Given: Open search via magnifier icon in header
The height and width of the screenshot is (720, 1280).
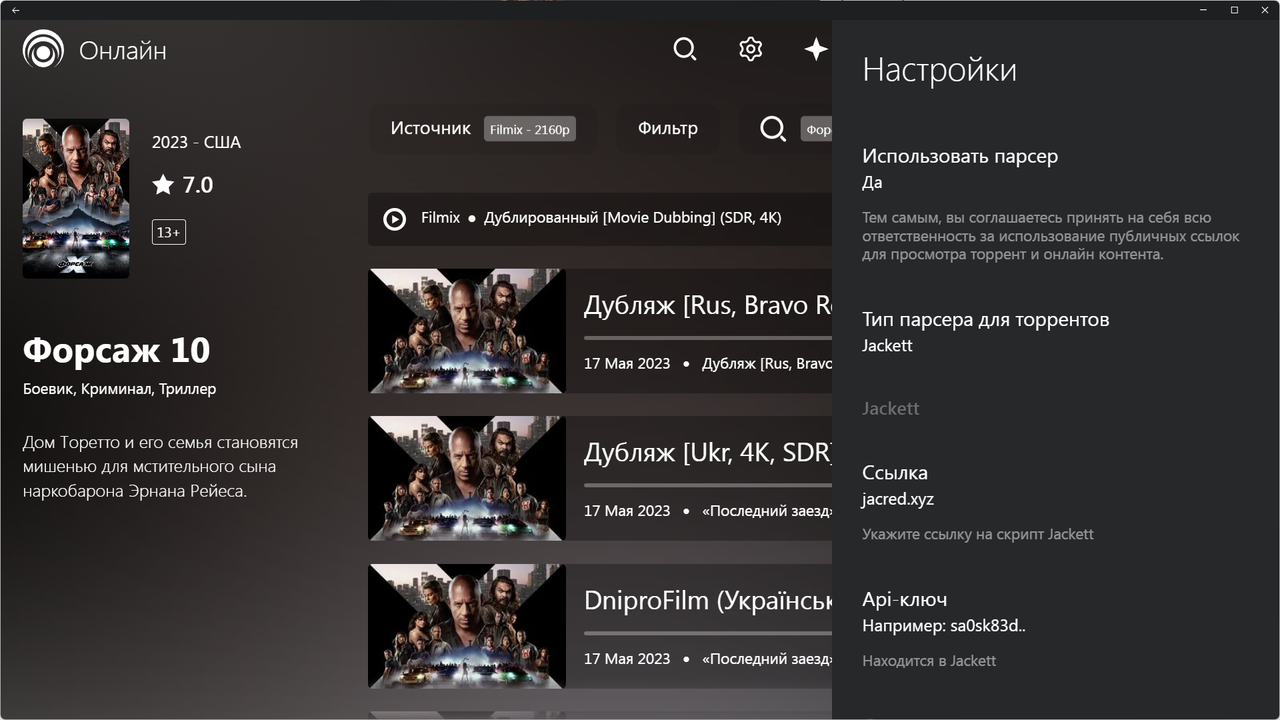Looking at the screenshot, I should click(685, 49).
